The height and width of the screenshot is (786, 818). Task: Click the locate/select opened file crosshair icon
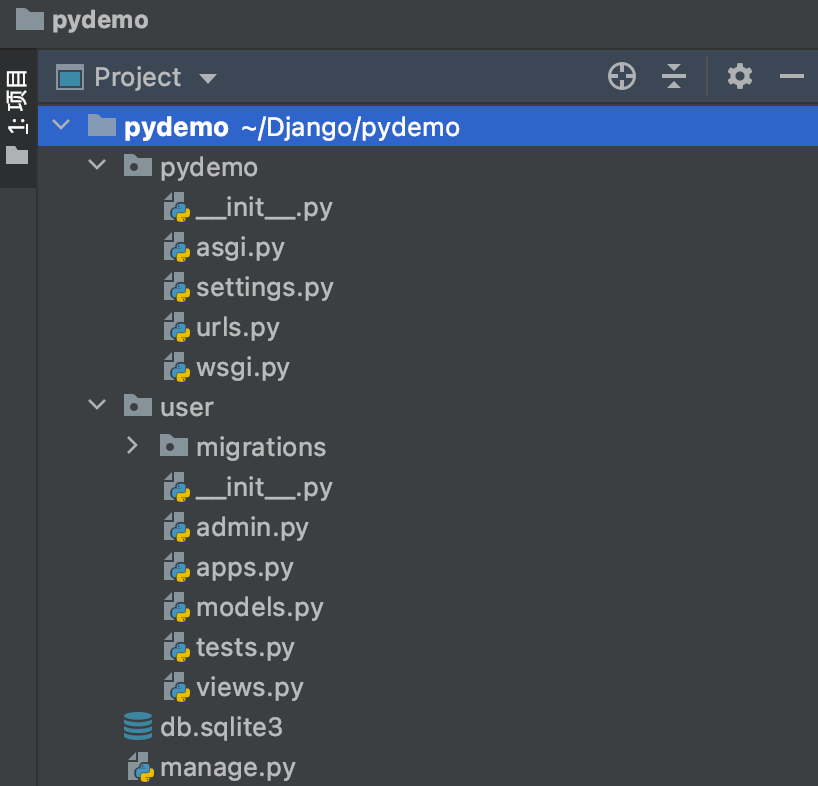click(622, 76)
